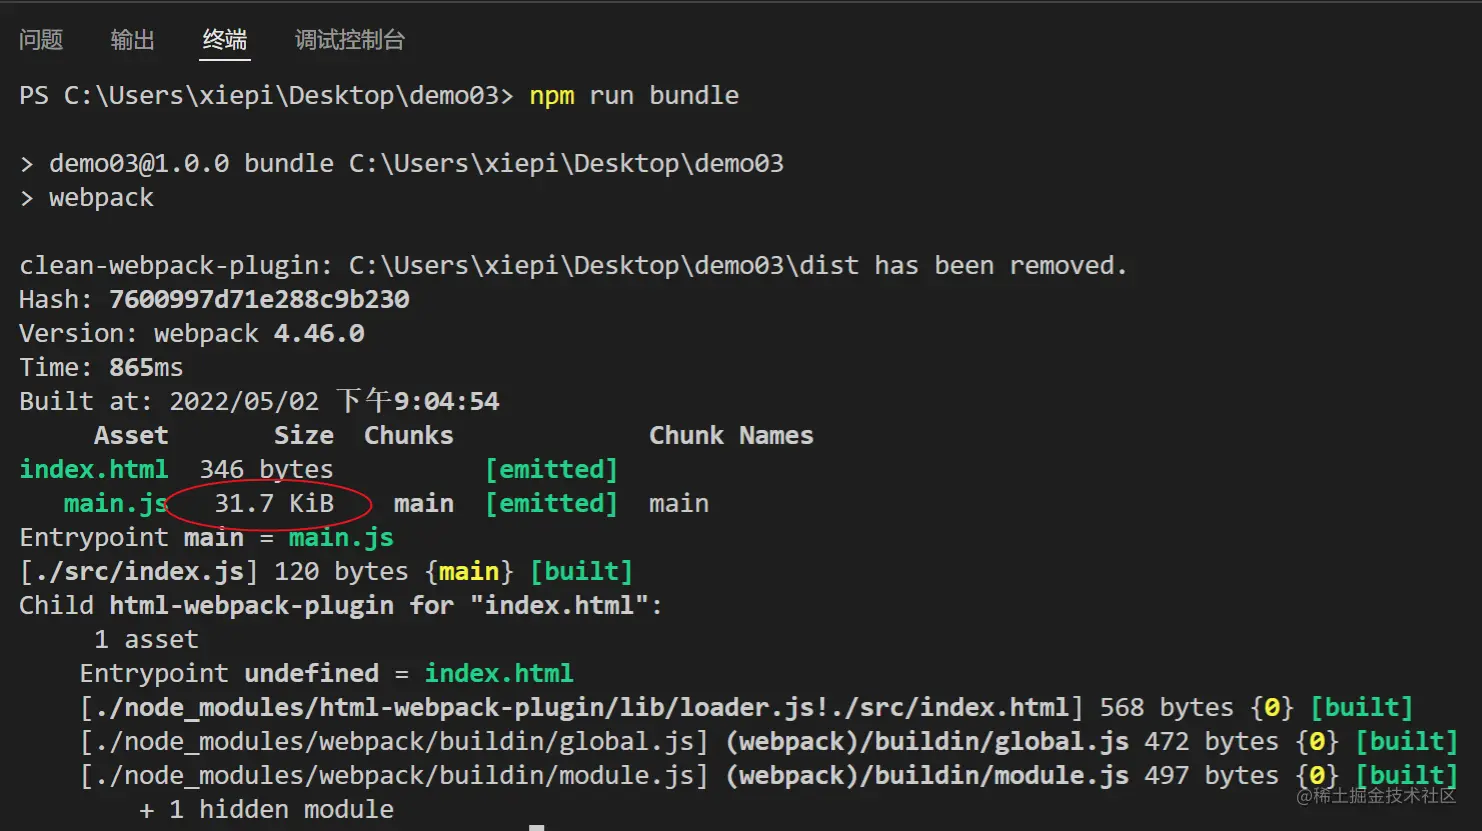The width and height of the screenshot is (1482, 831).
Task: Click the hash value 7600997d71e288c9b230
Action: pyautogui.click(x=259, y=300)
